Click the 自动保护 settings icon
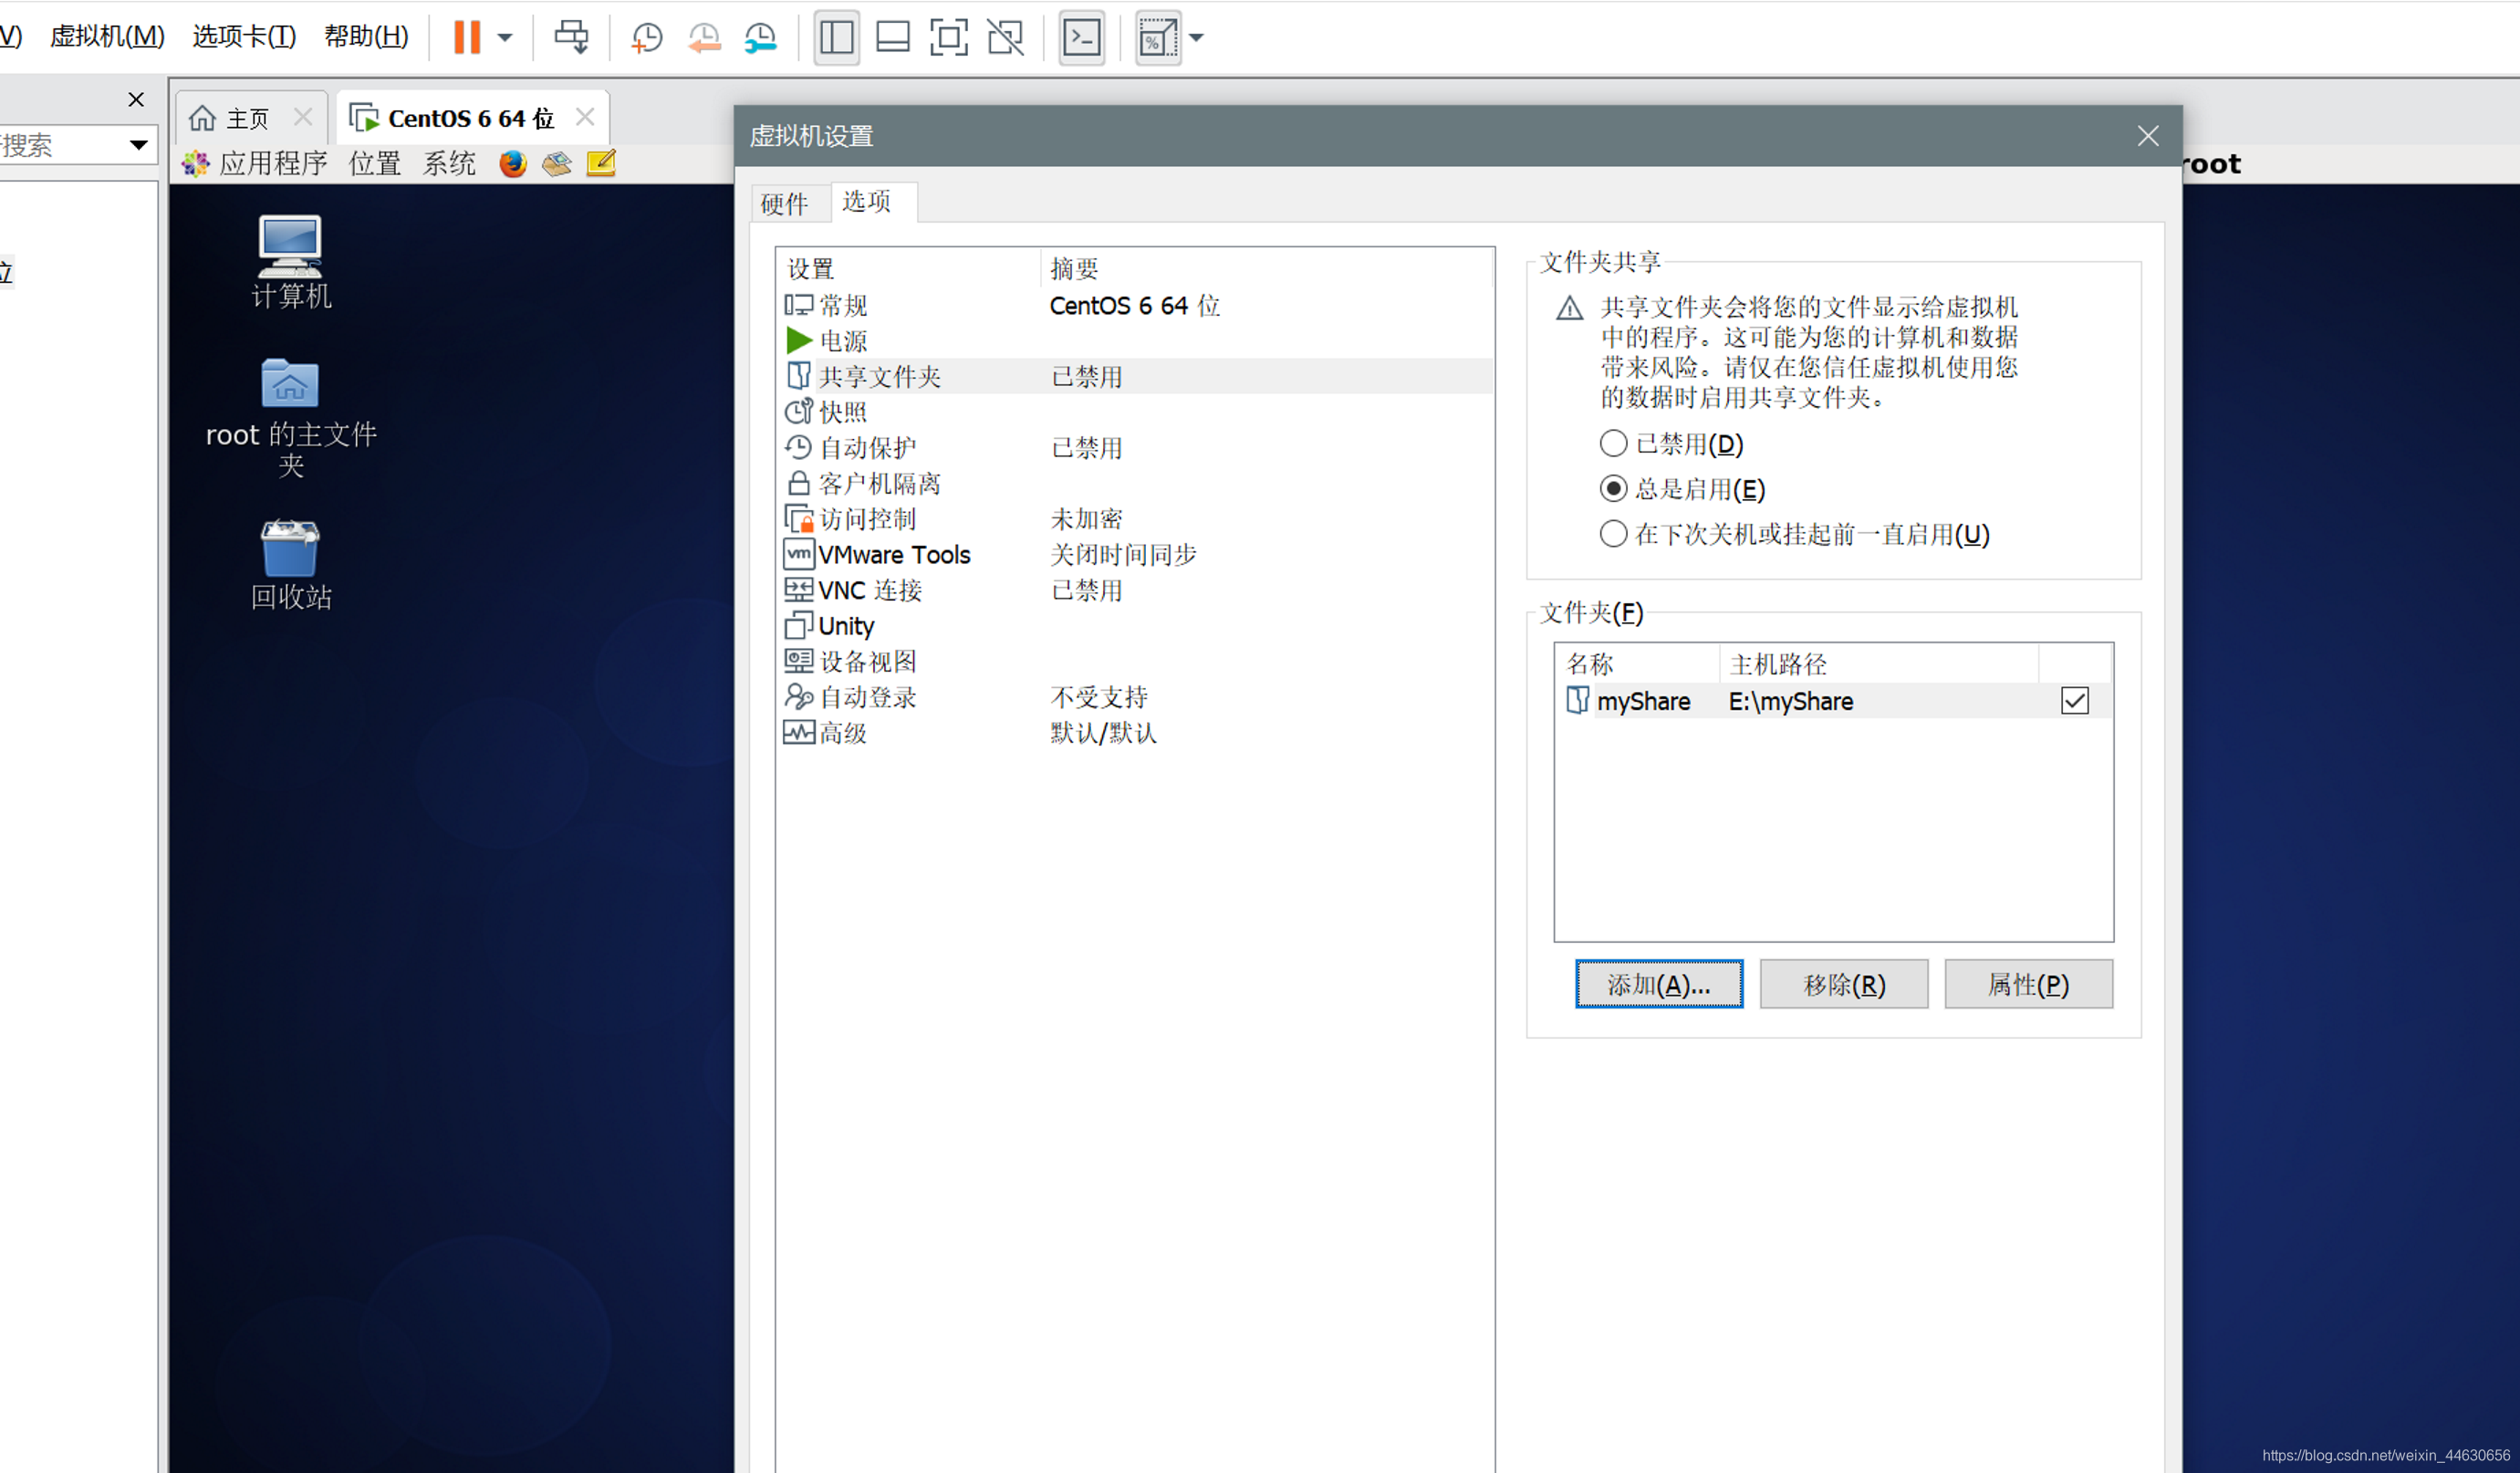Screen dimensions: 2520x1473 pyautogui.click(x=799, y=445)
